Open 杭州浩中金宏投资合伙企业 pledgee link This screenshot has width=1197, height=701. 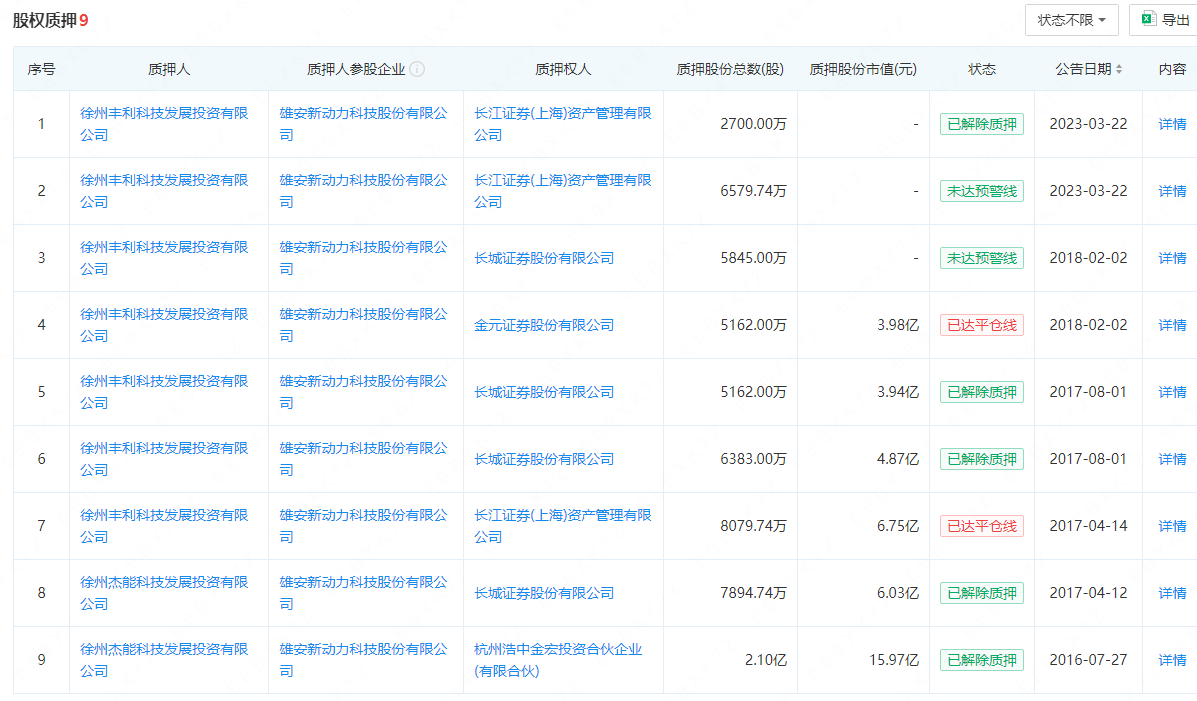pos(558,649)
